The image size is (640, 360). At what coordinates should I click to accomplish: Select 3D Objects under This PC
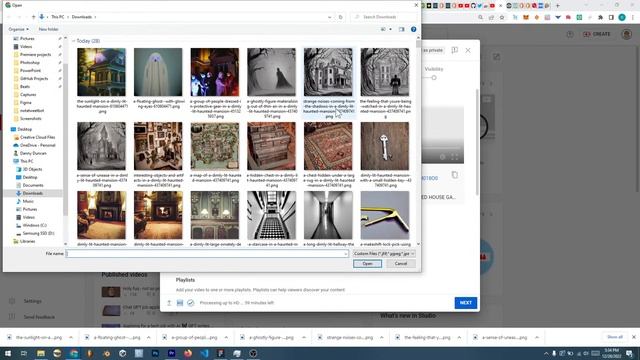(32, 169)
